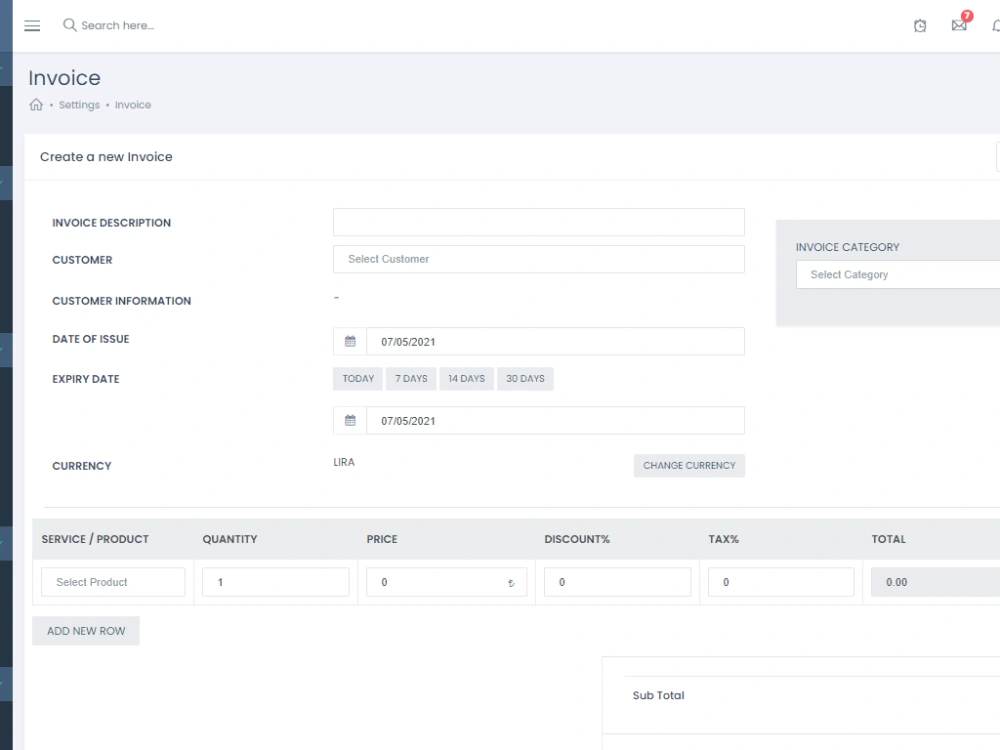The width and height of the screenshot is (1000, 750).
Task: Set expiry to 30 Days
Action: pyautogui.click(x=525, y=378)
